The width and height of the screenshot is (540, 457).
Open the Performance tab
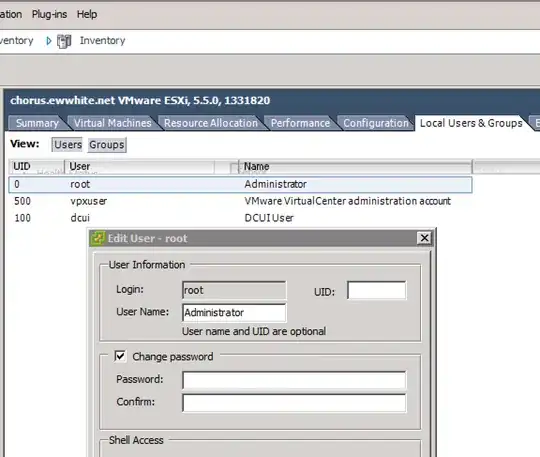(300, 123)
